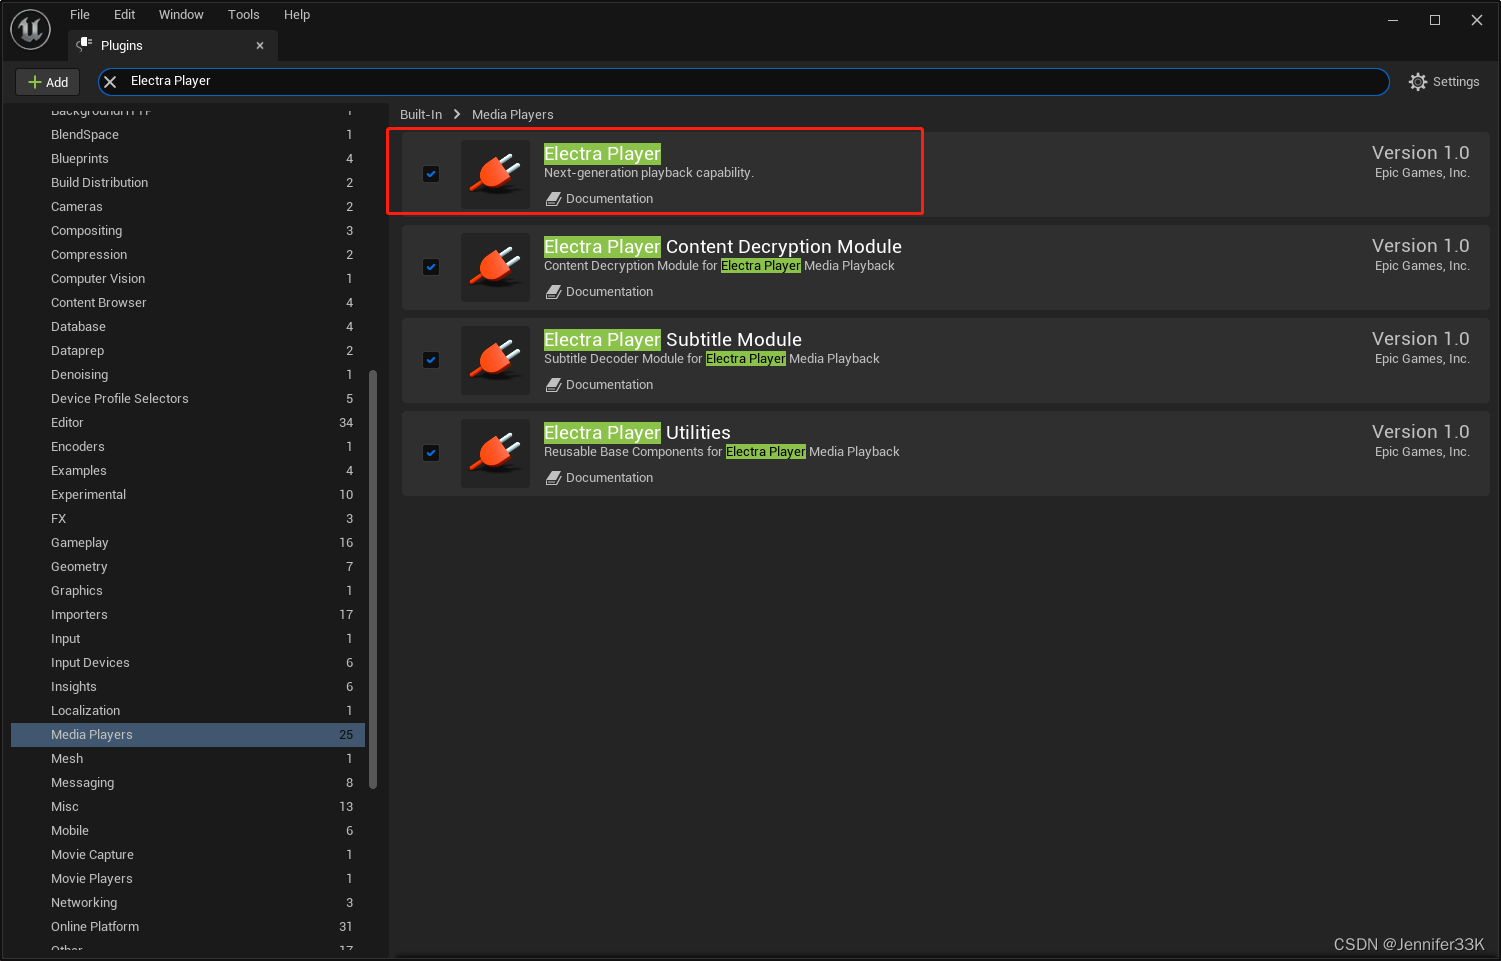The image size is (1501, 961).
Task: Select the Examples category
Action: 188,471
